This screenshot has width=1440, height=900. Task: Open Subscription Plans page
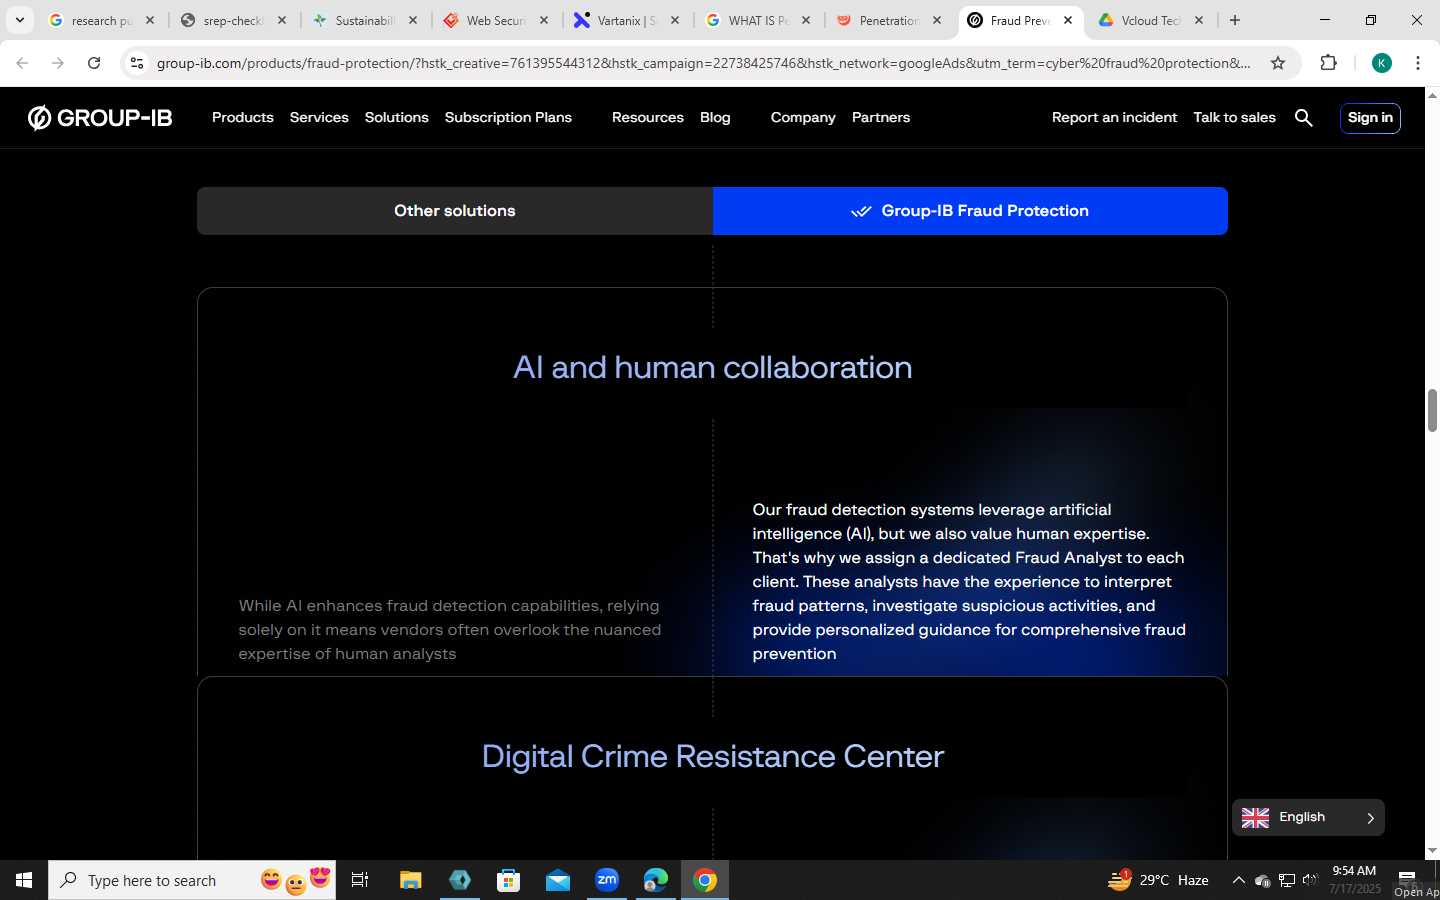508,118
